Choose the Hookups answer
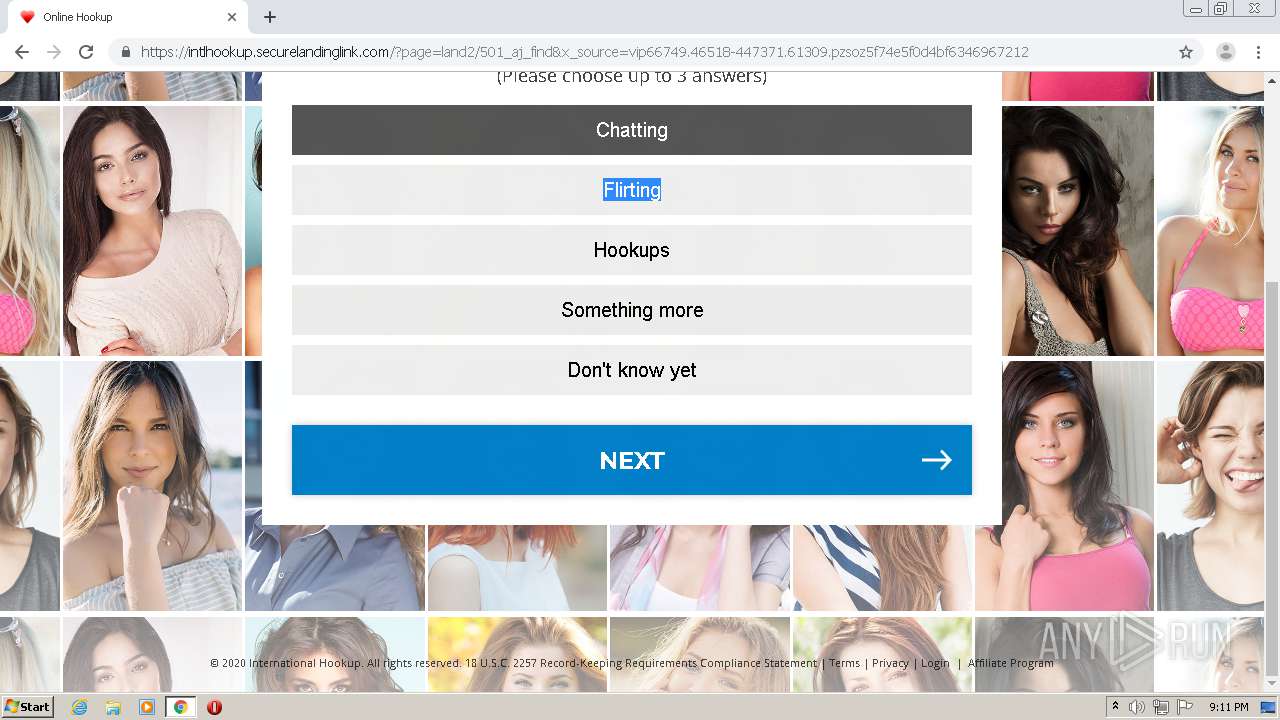 (632, 250)
